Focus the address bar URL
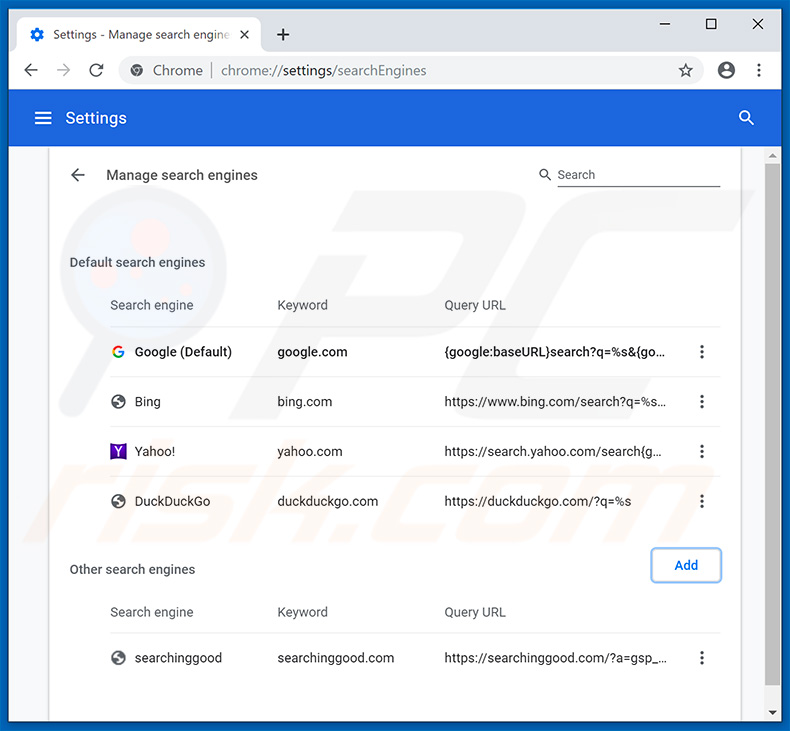Screen dimensions: 790x731 [323, 70]
